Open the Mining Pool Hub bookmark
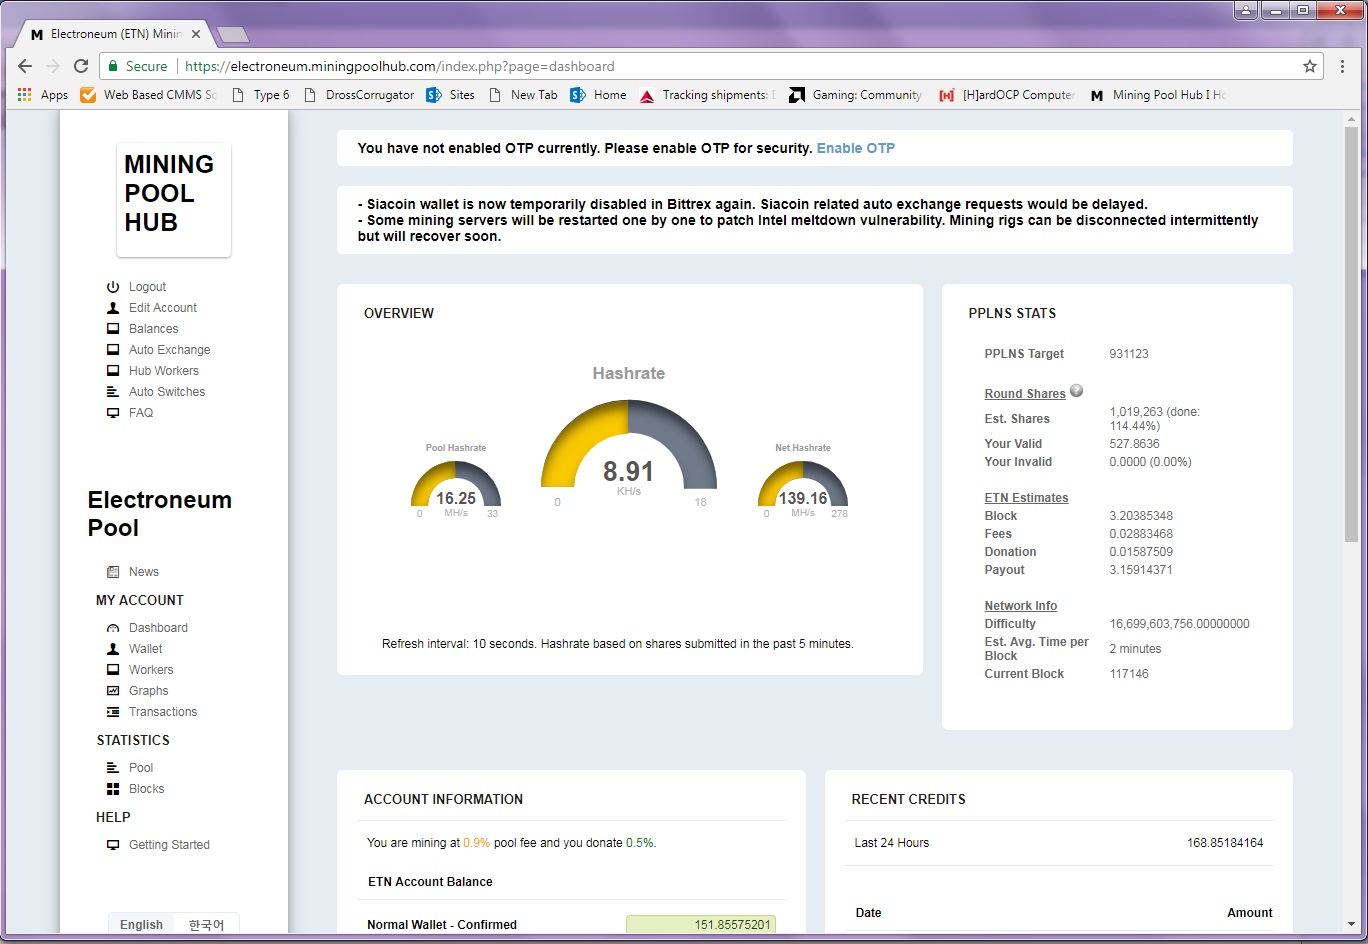Viewport: 1368px width, 944px height. click(x=1158, y=95)
